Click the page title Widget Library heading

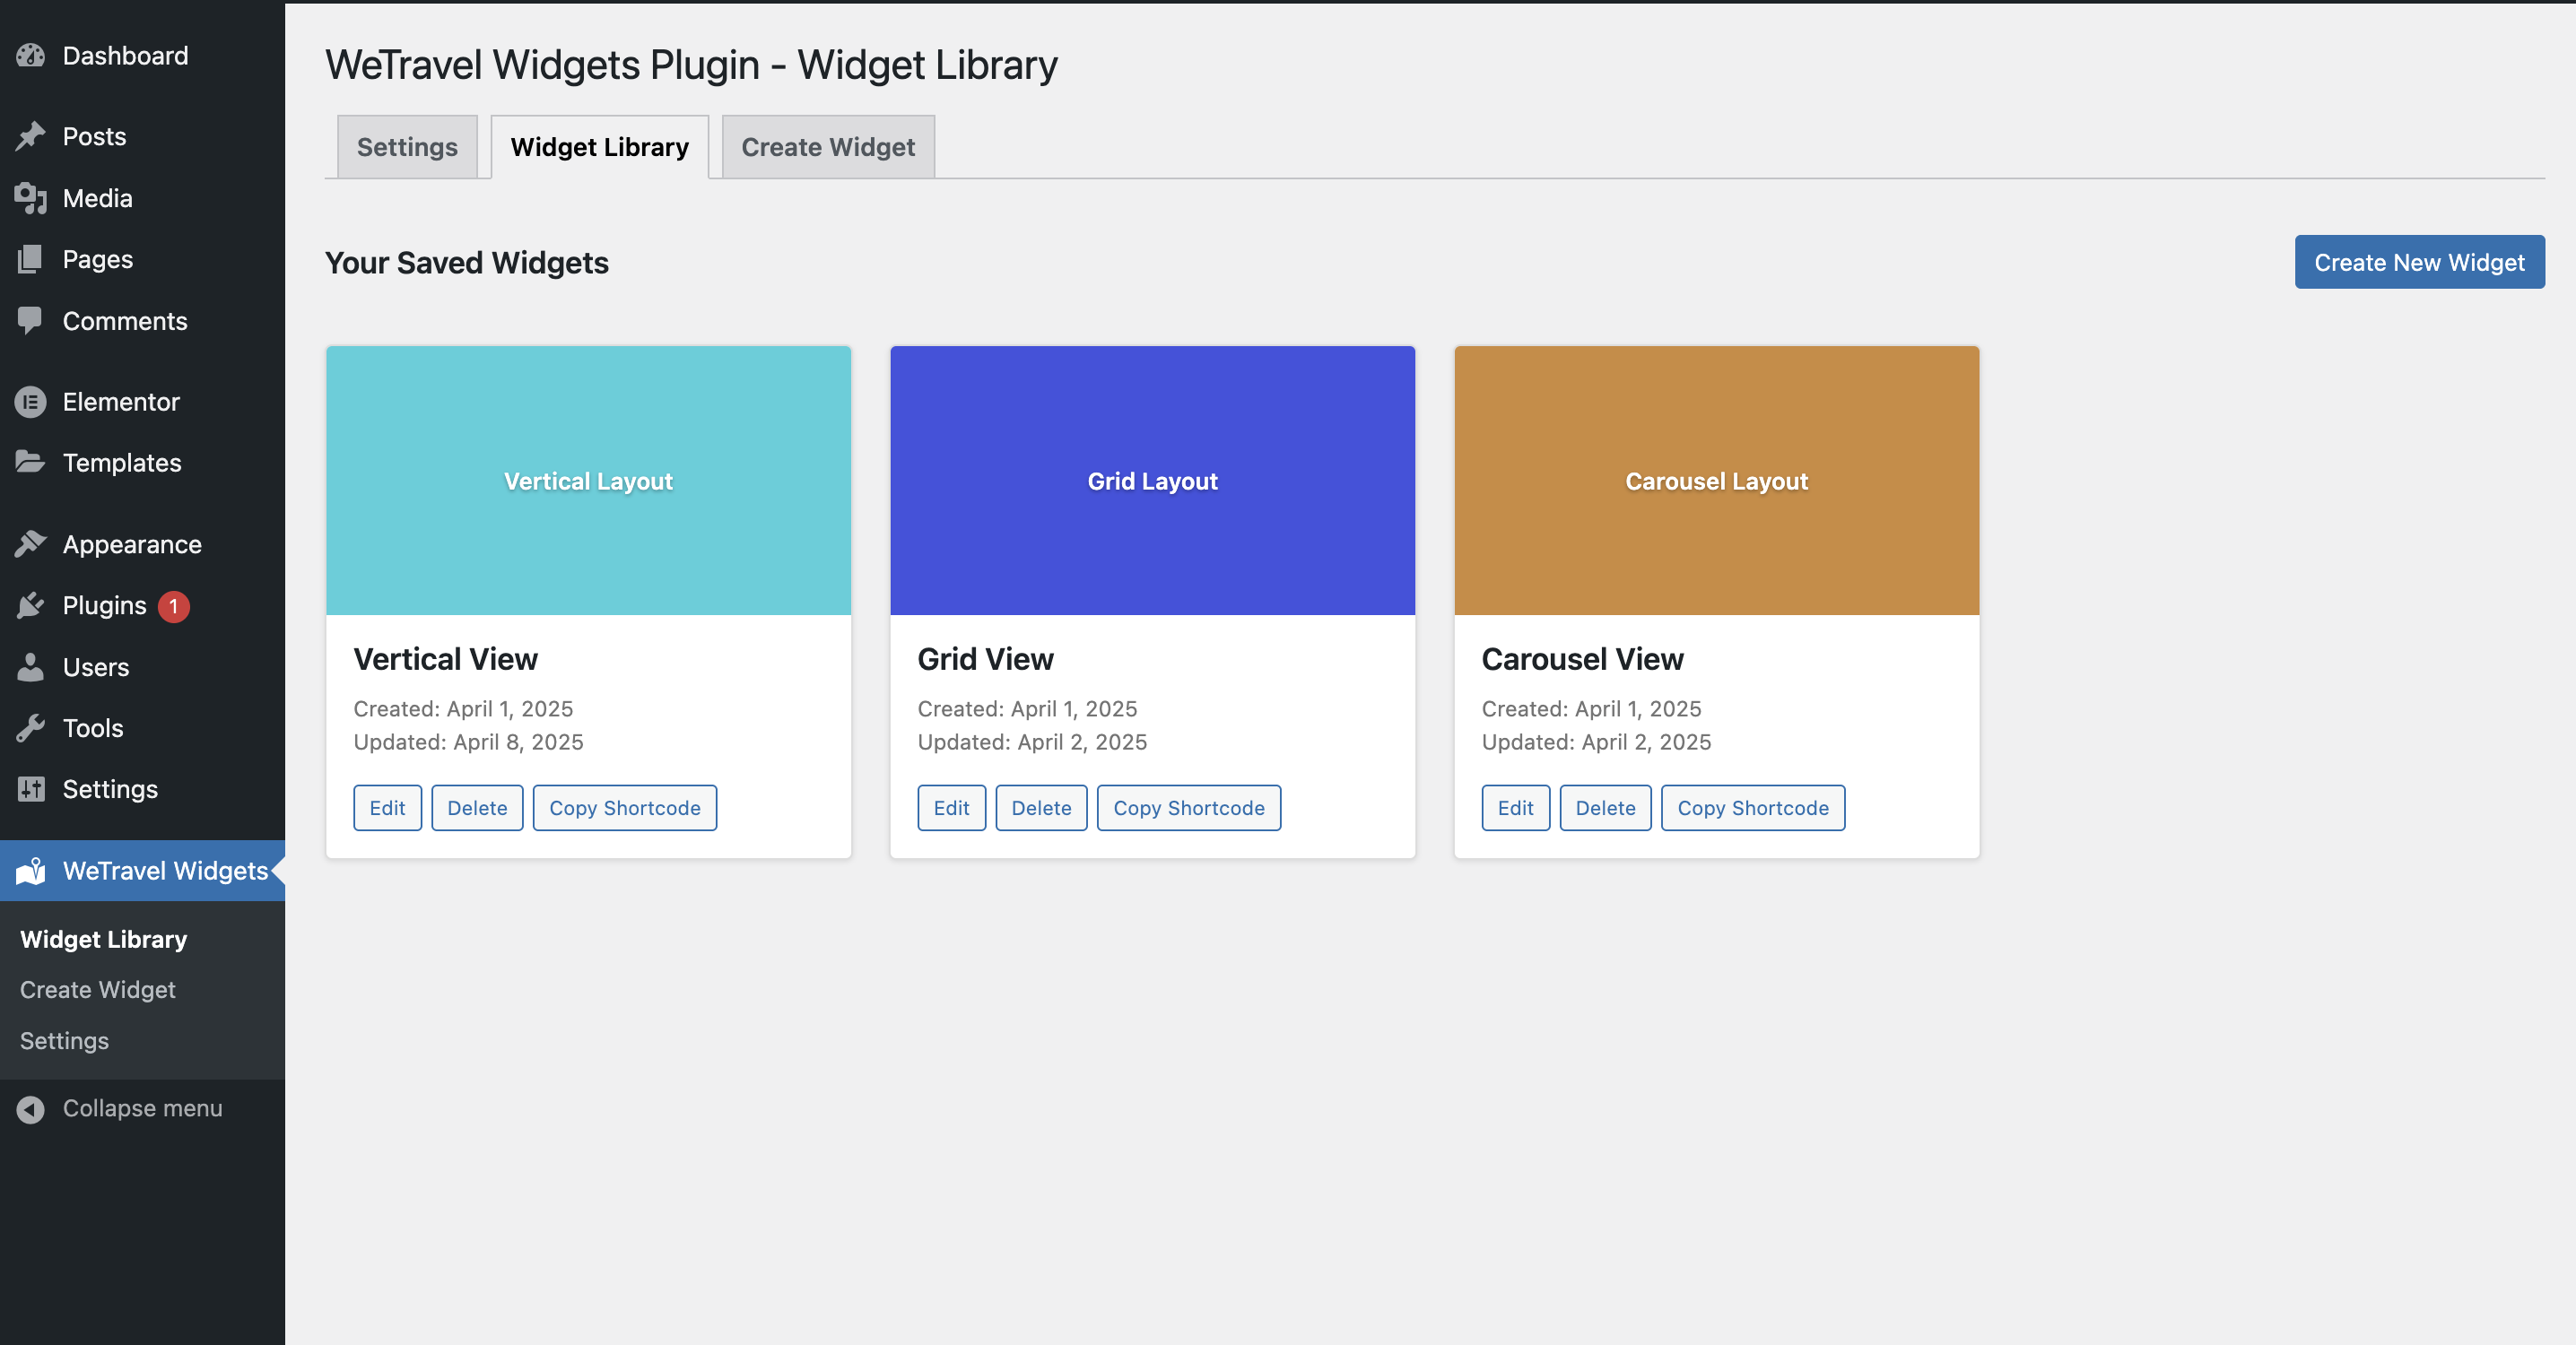[x=691, y=65]
